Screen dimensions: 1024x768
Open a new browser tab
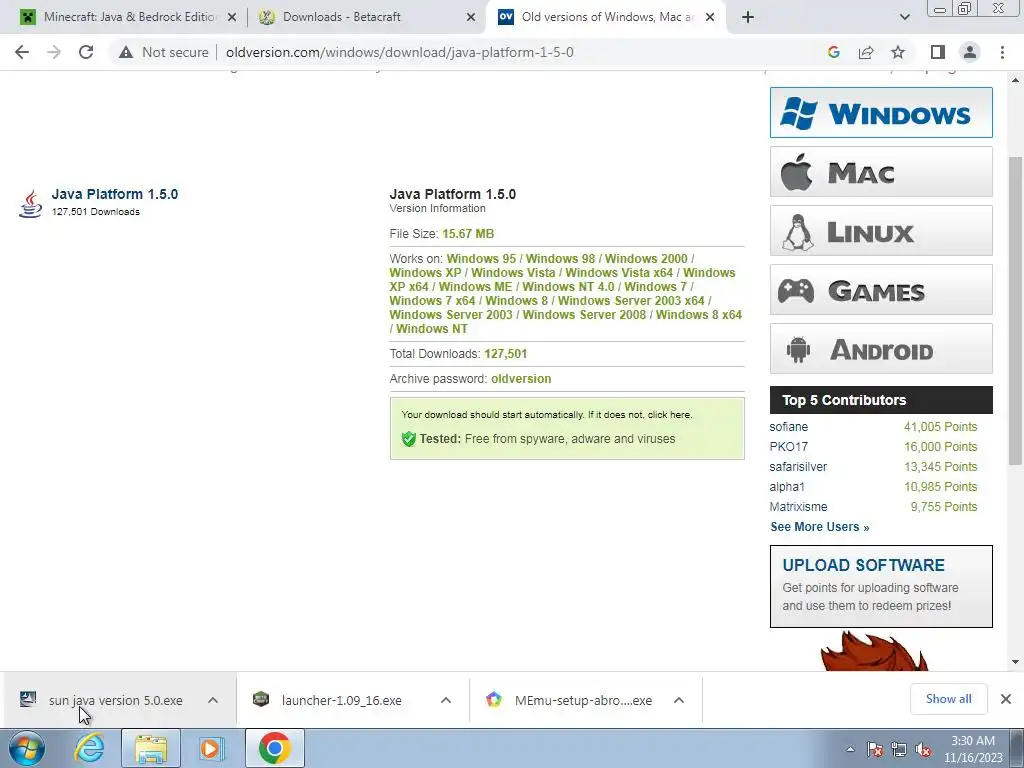coord(748,17)
